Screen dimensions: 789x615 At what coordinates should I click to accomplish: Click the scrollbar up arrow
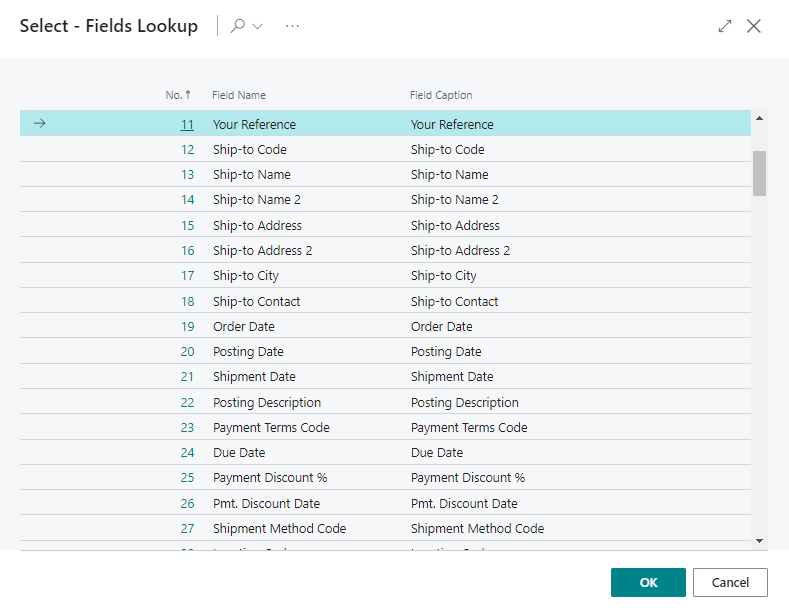(x=759, y=118)
